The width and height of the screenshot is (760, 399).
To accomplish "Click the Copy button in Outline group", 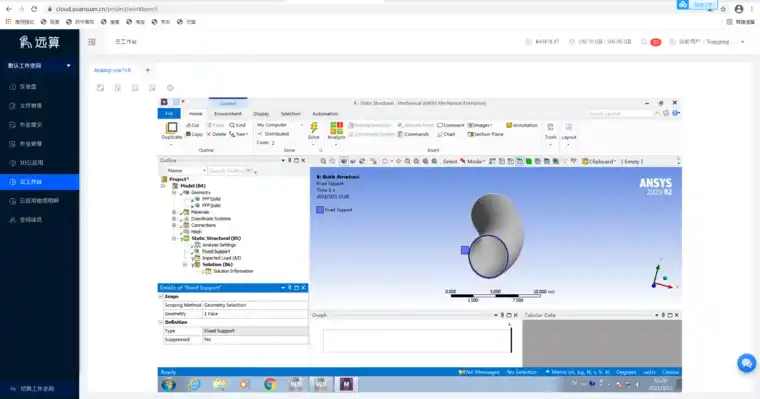I will click(194, 134).
